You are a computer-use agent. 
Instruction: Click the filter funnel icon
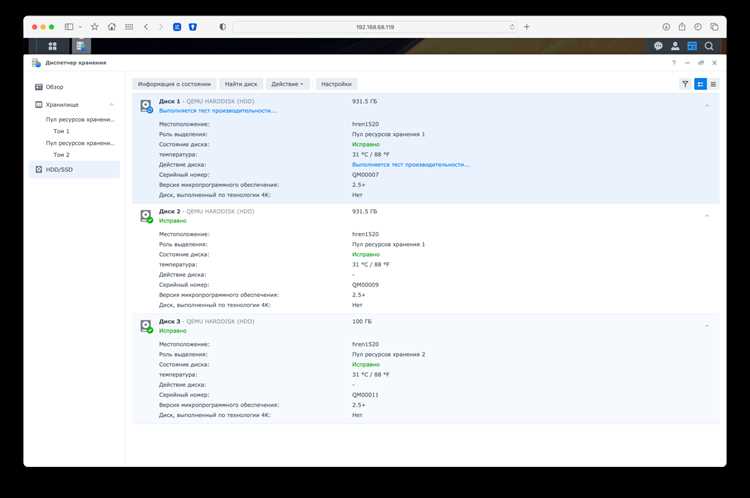click(x=685, y=84)
